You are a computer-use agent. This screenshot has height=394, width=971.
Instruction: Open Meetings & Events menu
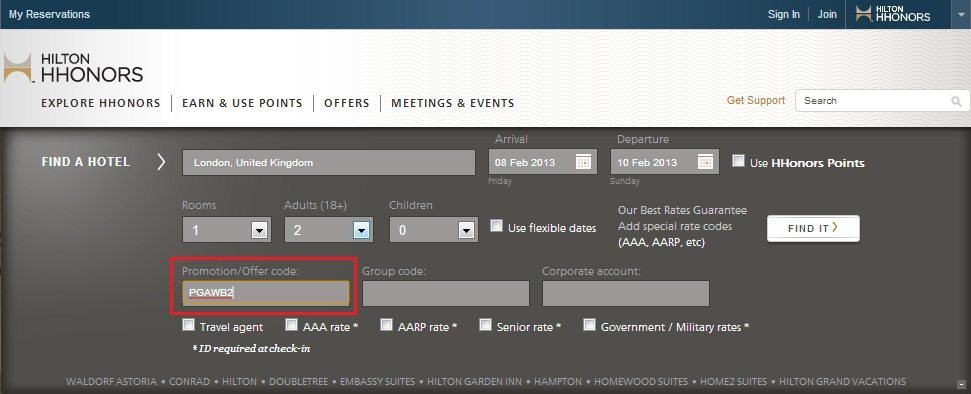[453, 103]
